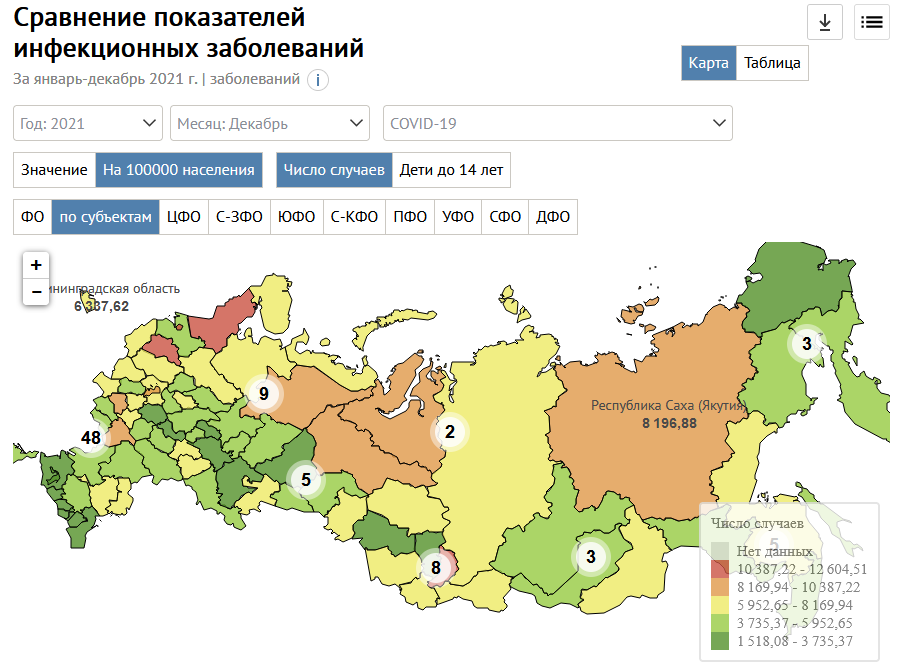The height and width of the screenshot is (667, 908).
Task: Click Республика Саха (Якутия) region label
Action: coord(668,405)
